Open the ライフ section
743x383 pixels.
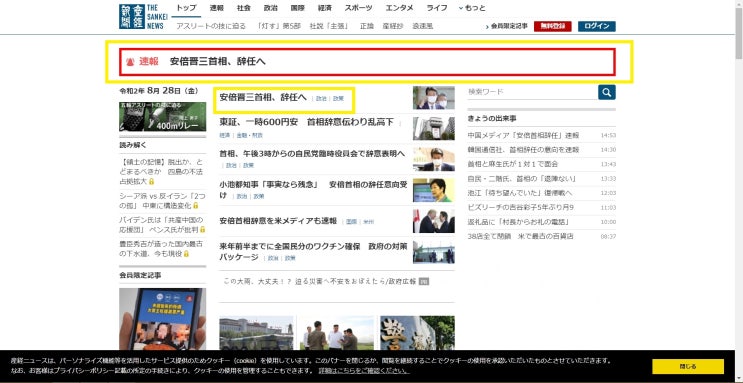[436, 8]
